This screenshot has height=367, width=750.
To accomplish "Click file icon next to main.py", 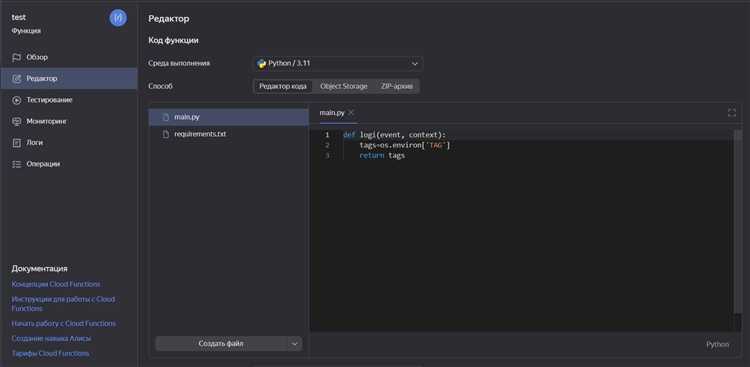I will pos(166,117).
